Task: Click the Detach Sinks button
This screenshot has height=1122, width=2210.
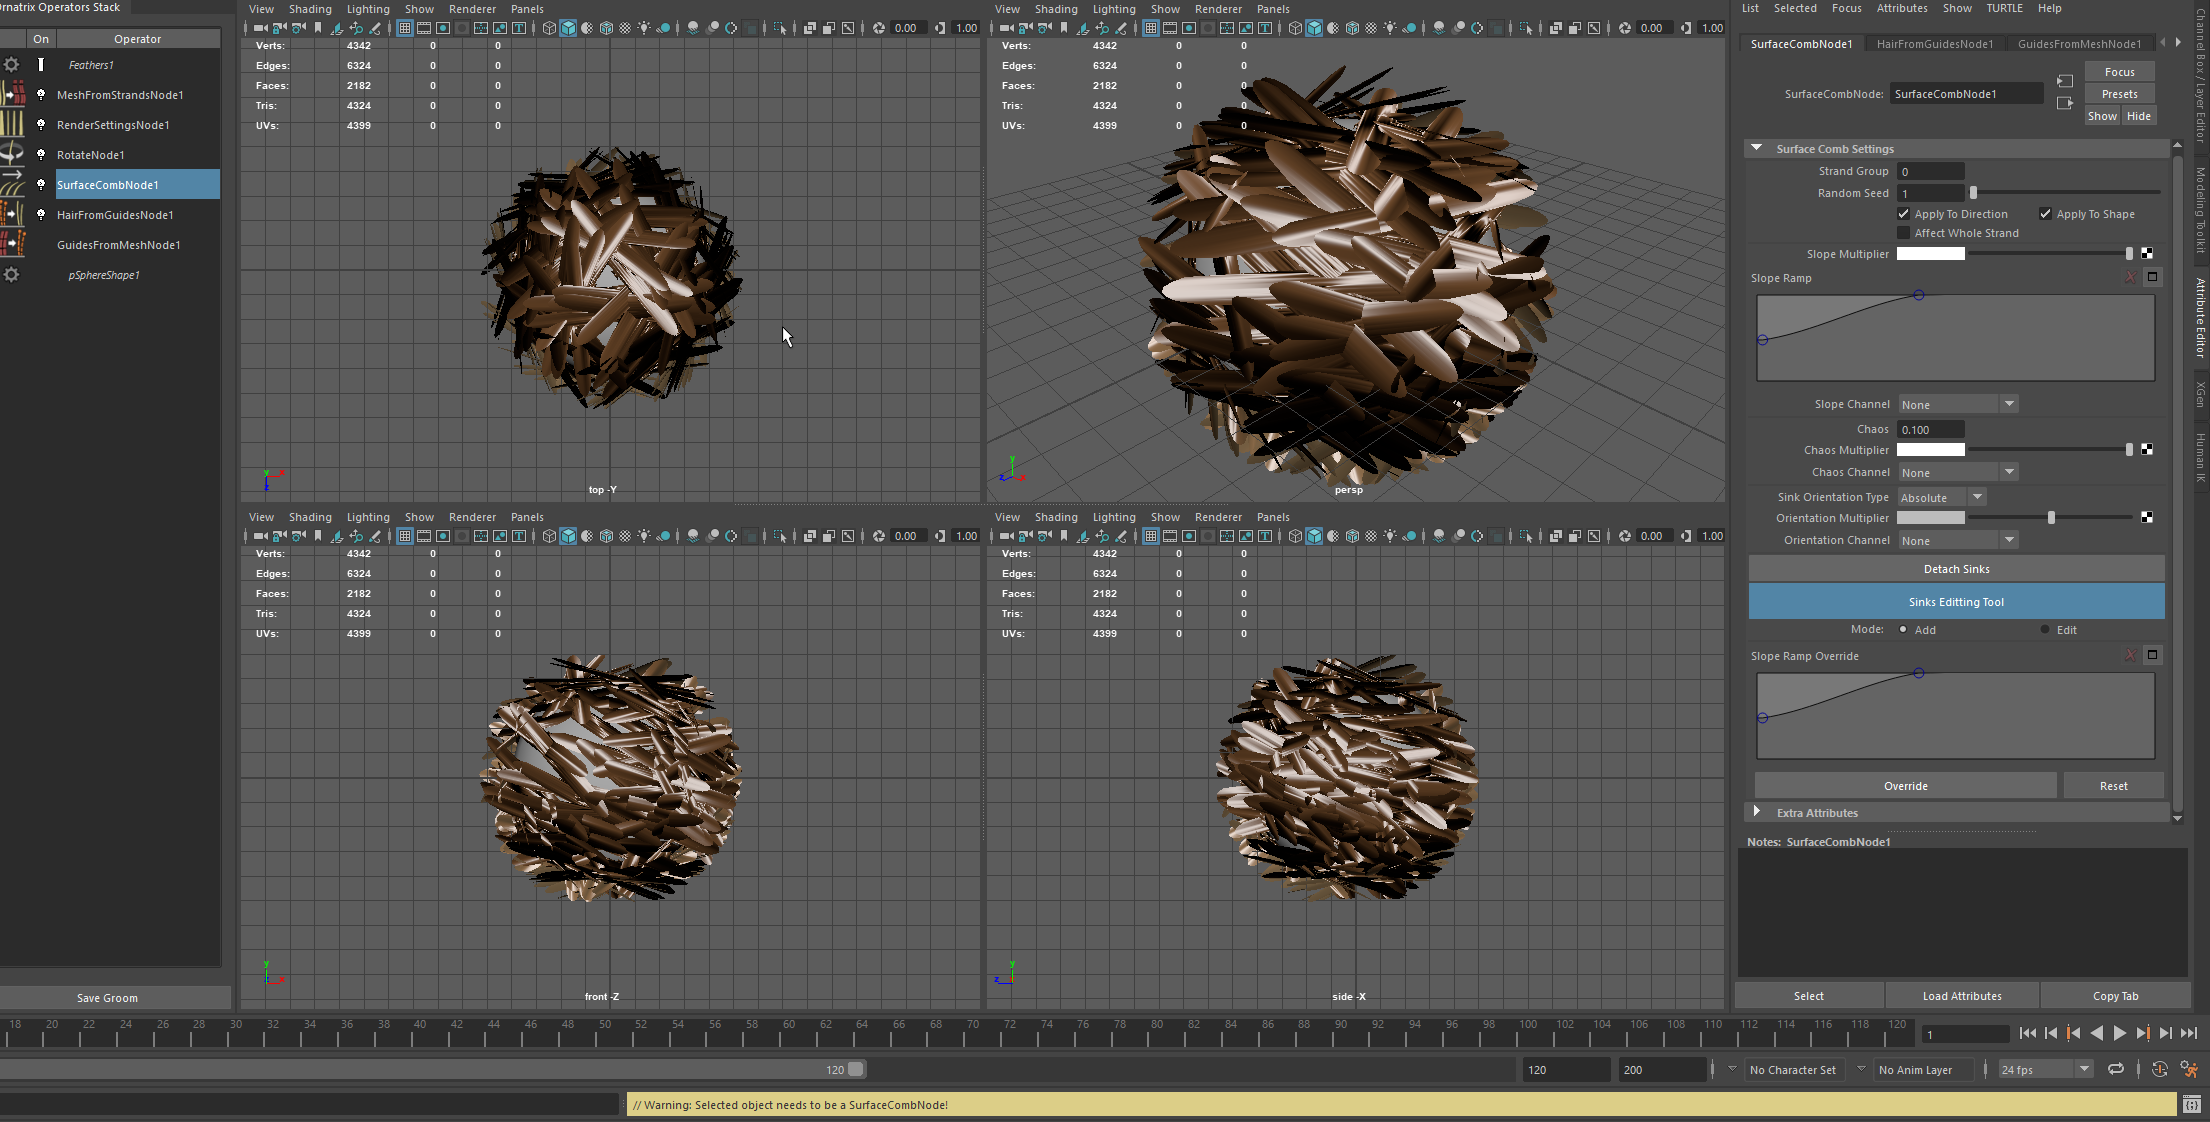Action: click(x=1956, y=569)
